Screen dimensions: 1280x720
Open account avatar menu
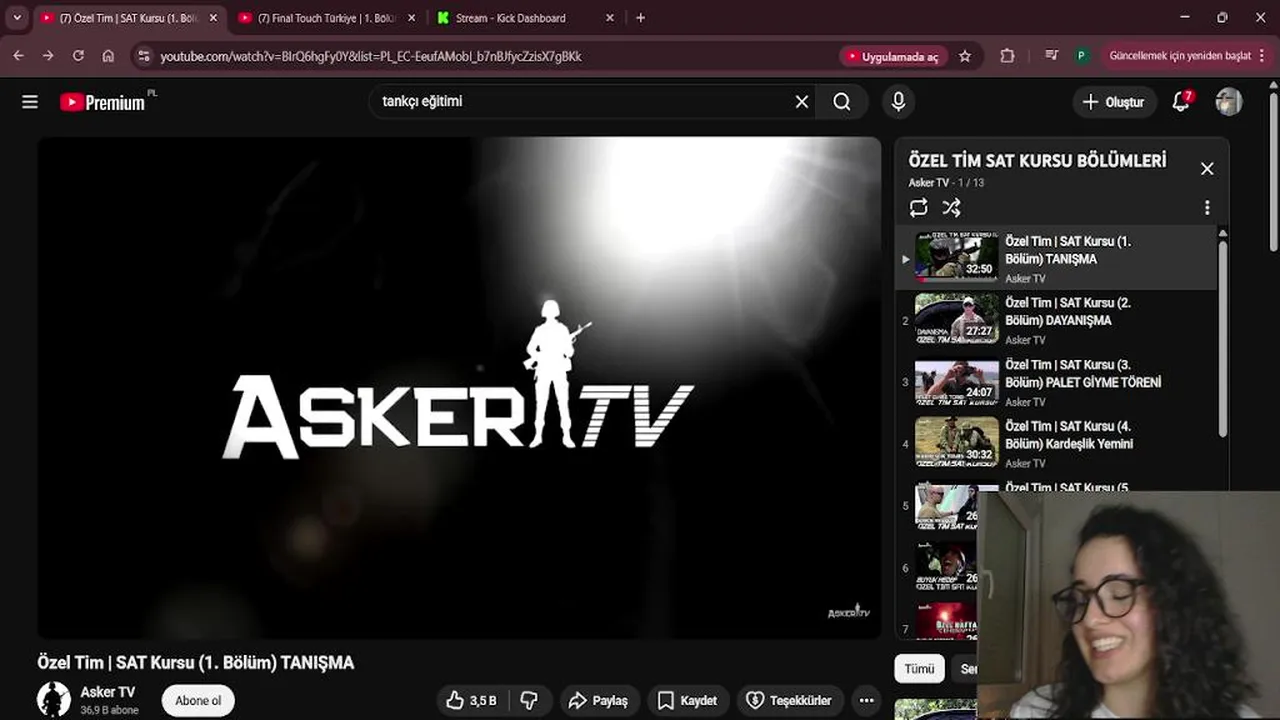tap(1229, 102)
